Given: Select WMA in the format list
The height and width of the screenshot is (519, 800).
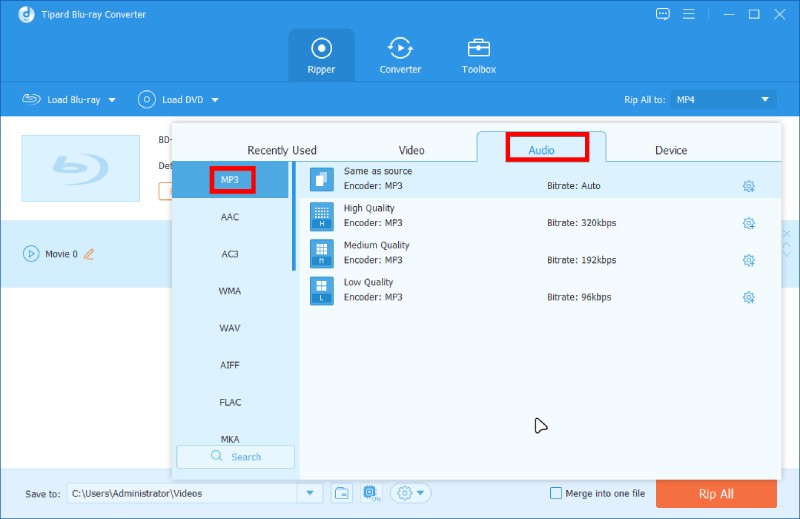Looking at the screenshot, I should [x=230, y=291].
